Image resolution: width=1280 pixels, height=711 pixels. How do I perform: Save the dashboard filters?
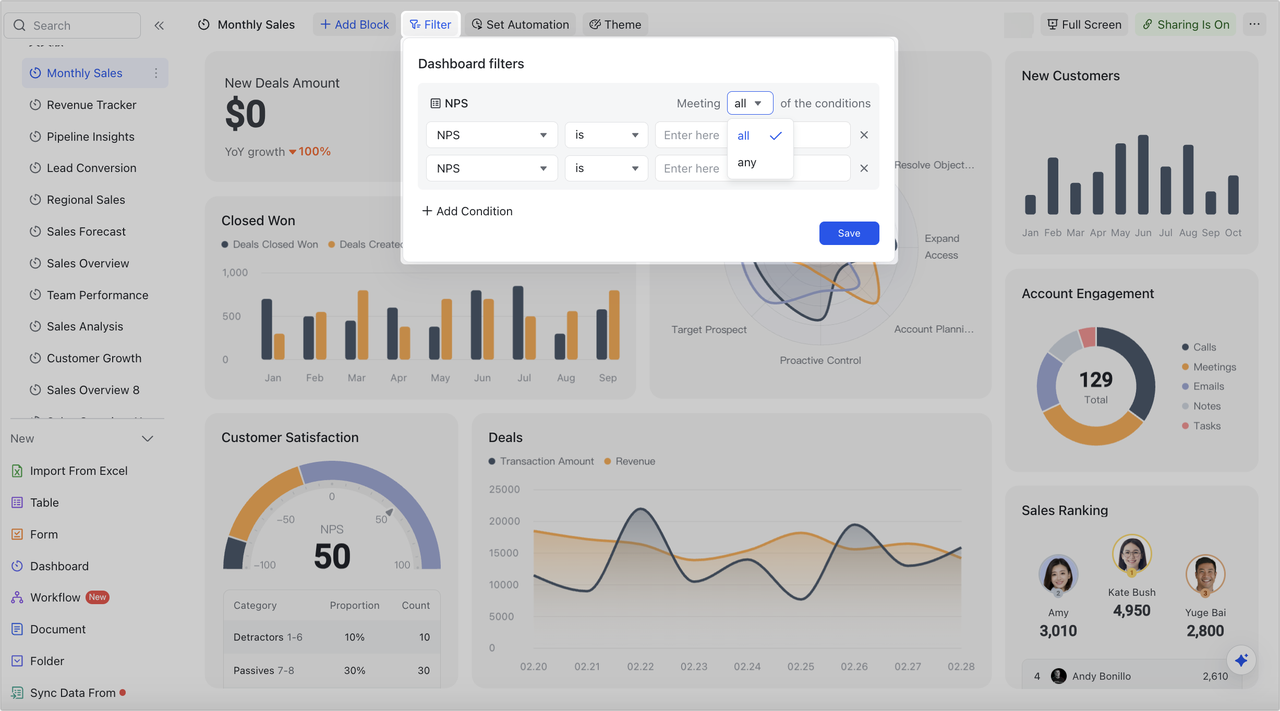tap(848, 232)
